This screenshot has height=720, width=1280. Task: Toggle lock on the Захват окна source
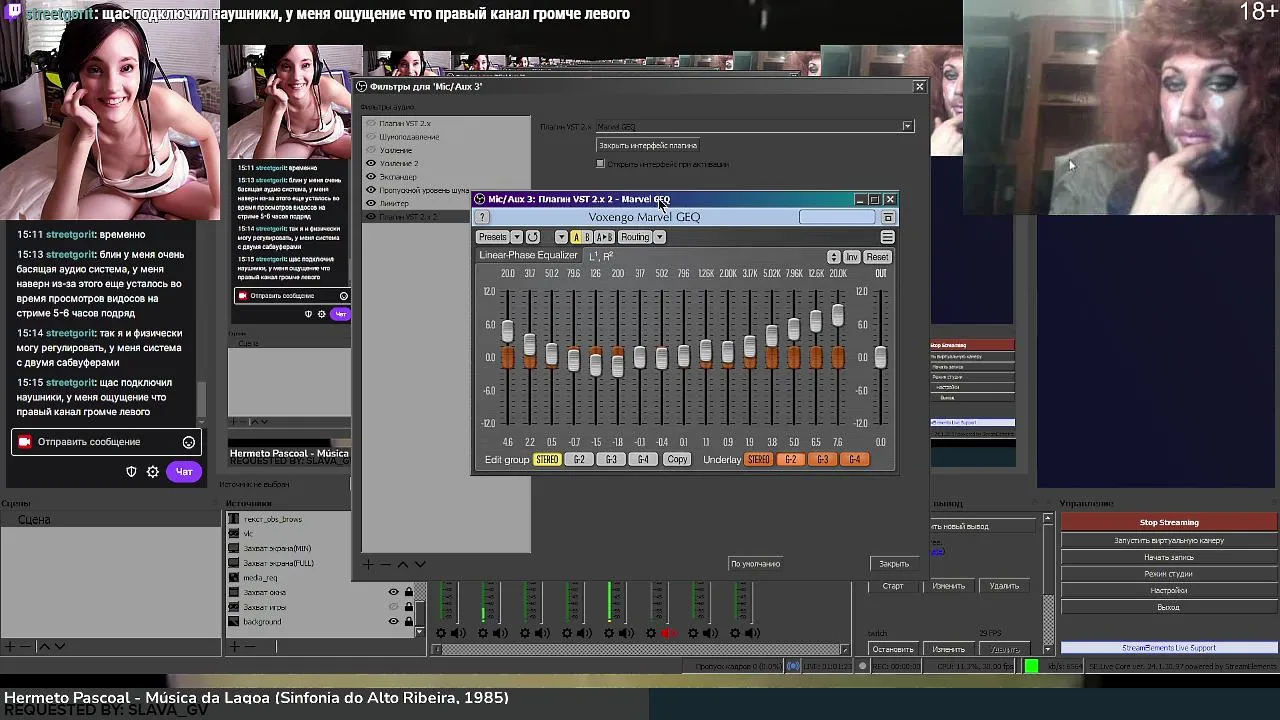(x=409, y=592)
